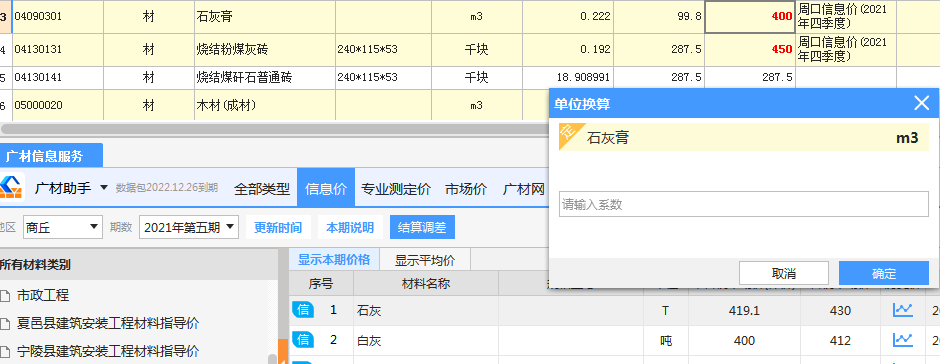Click the 信 badge on the 石灰 row

pos(303,310)
